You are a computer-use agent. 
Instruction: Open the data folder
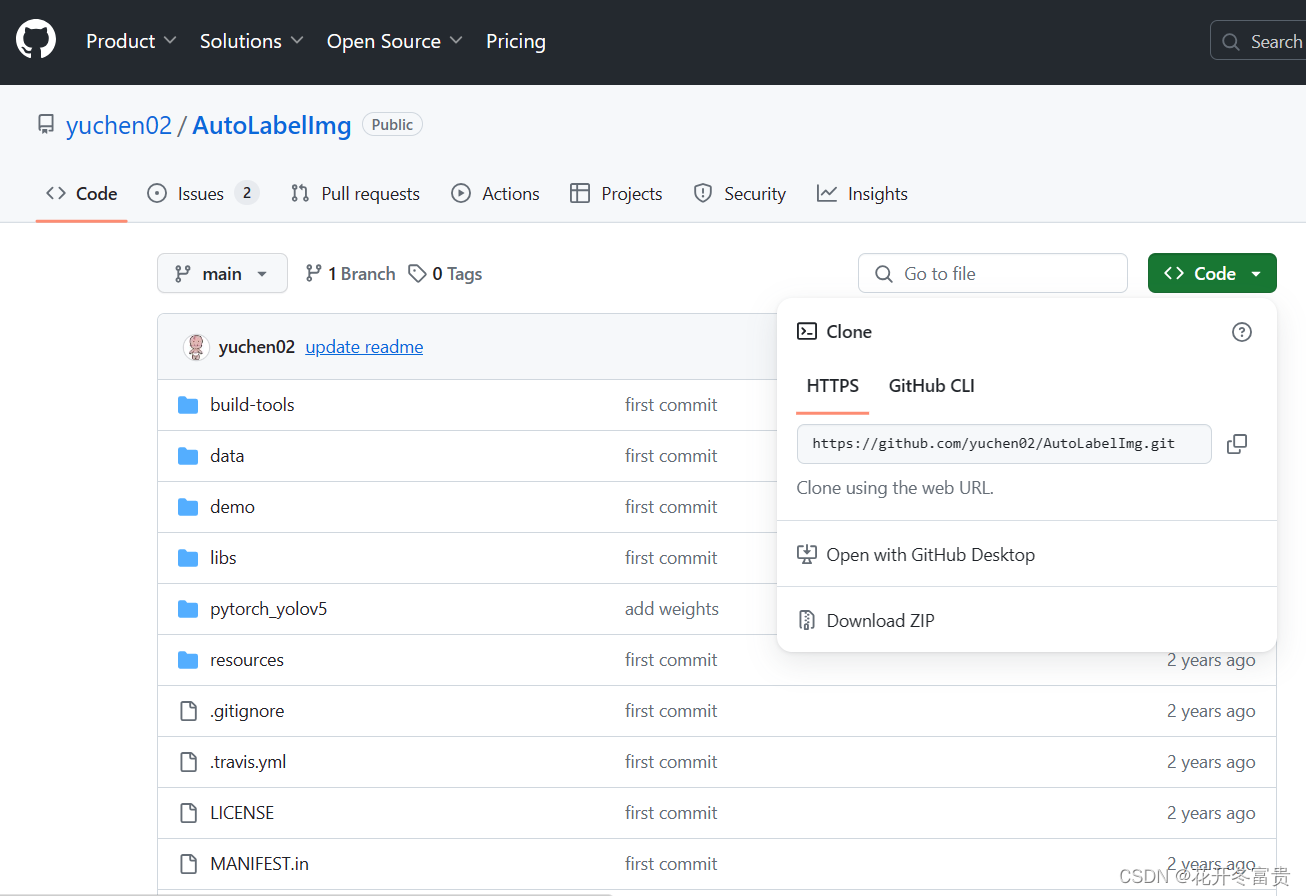pyautogui.click(x=227, y=456)
